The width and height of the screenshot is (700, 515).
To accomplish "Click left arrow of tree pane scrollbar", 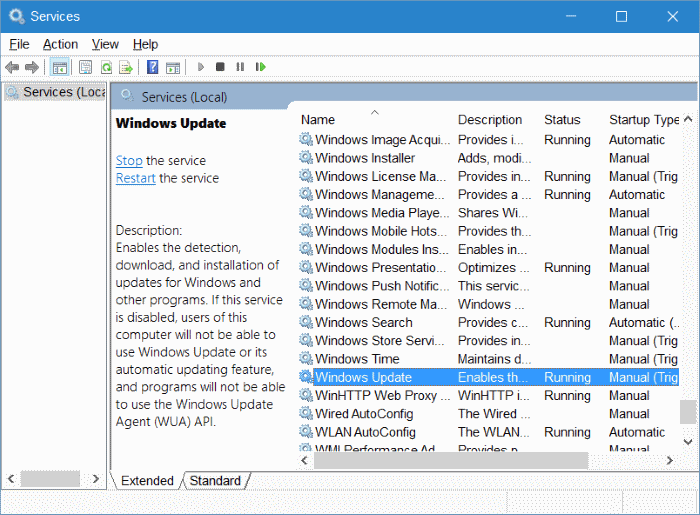I will (x=11, y=479).
